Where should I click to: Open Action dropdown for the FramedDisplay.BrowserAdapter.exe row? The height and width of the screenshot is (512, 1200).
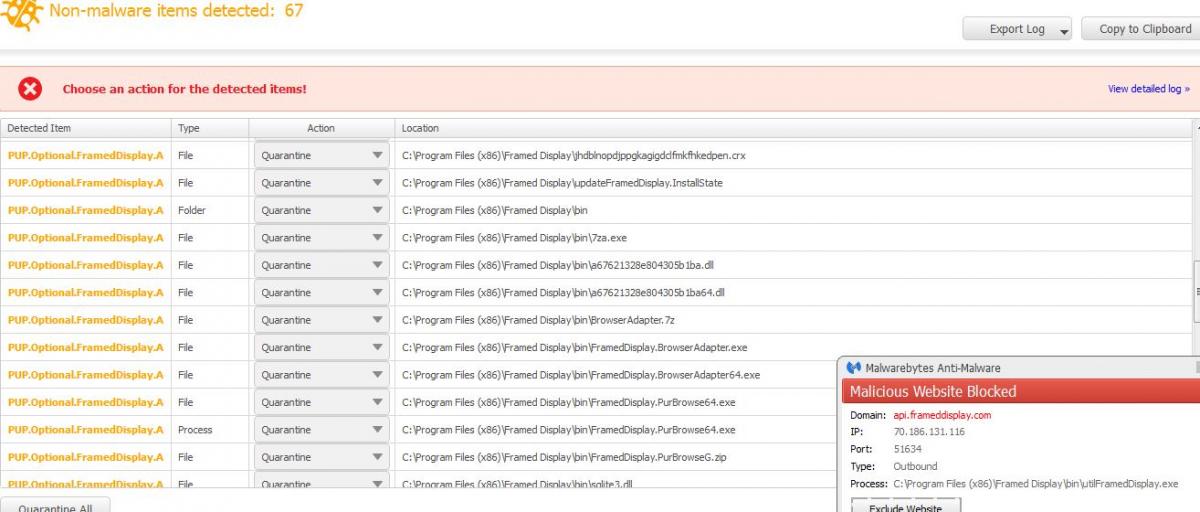322,348
